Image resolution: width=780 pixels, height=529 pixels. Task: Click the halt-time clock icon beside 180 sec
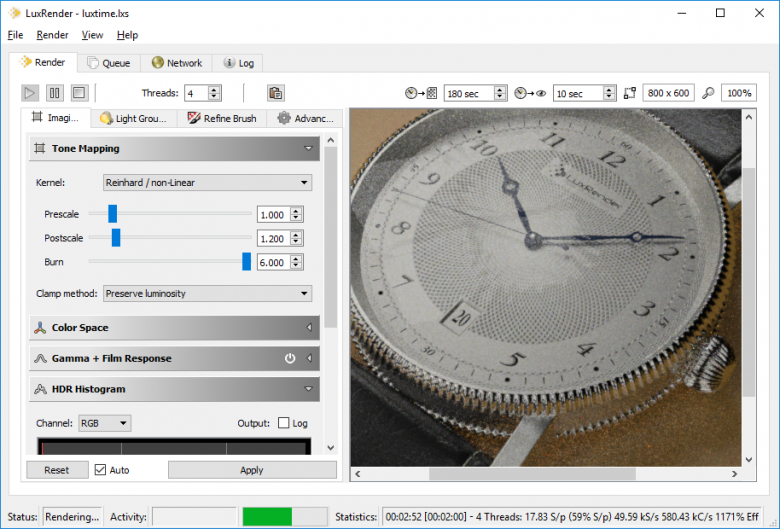click(x=421, y=93)
